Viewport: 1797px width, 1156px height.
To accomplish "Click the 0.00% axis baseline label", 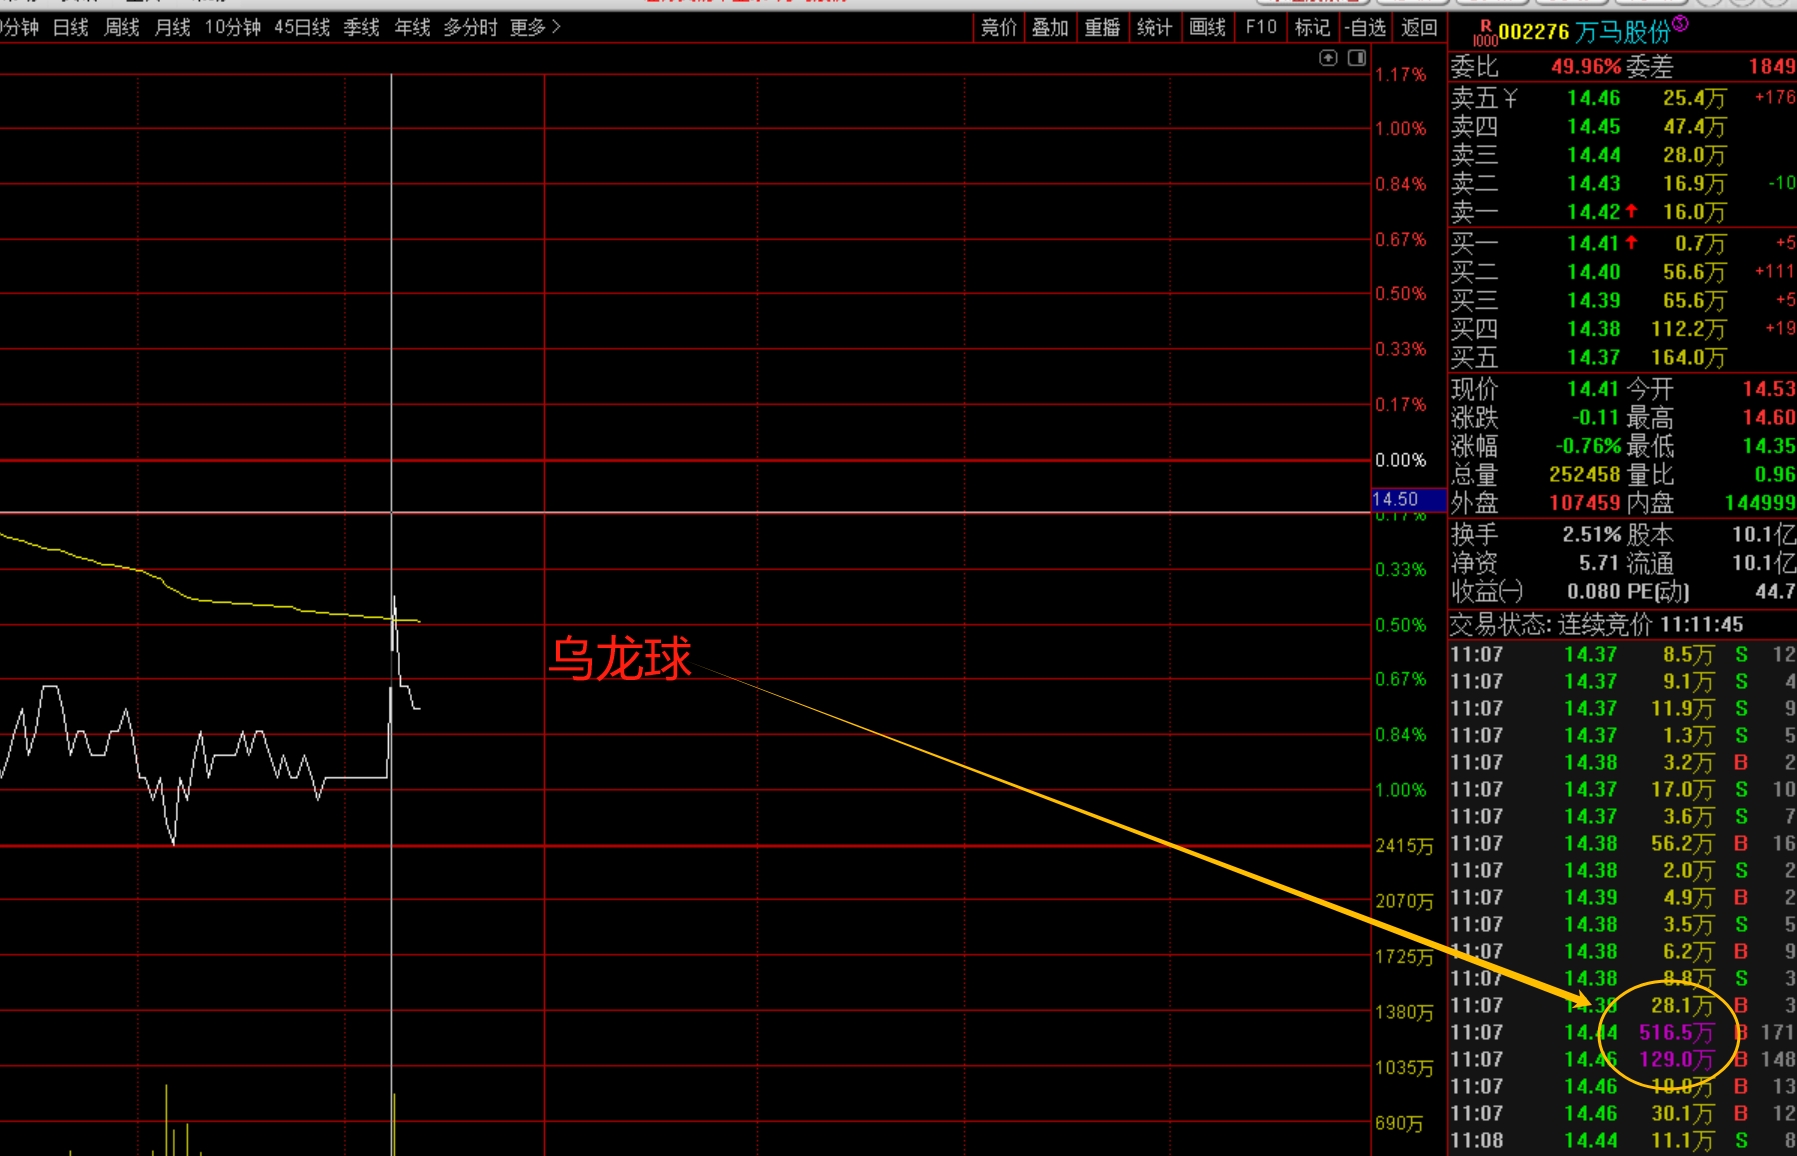I will click(x=1401, y=460).
